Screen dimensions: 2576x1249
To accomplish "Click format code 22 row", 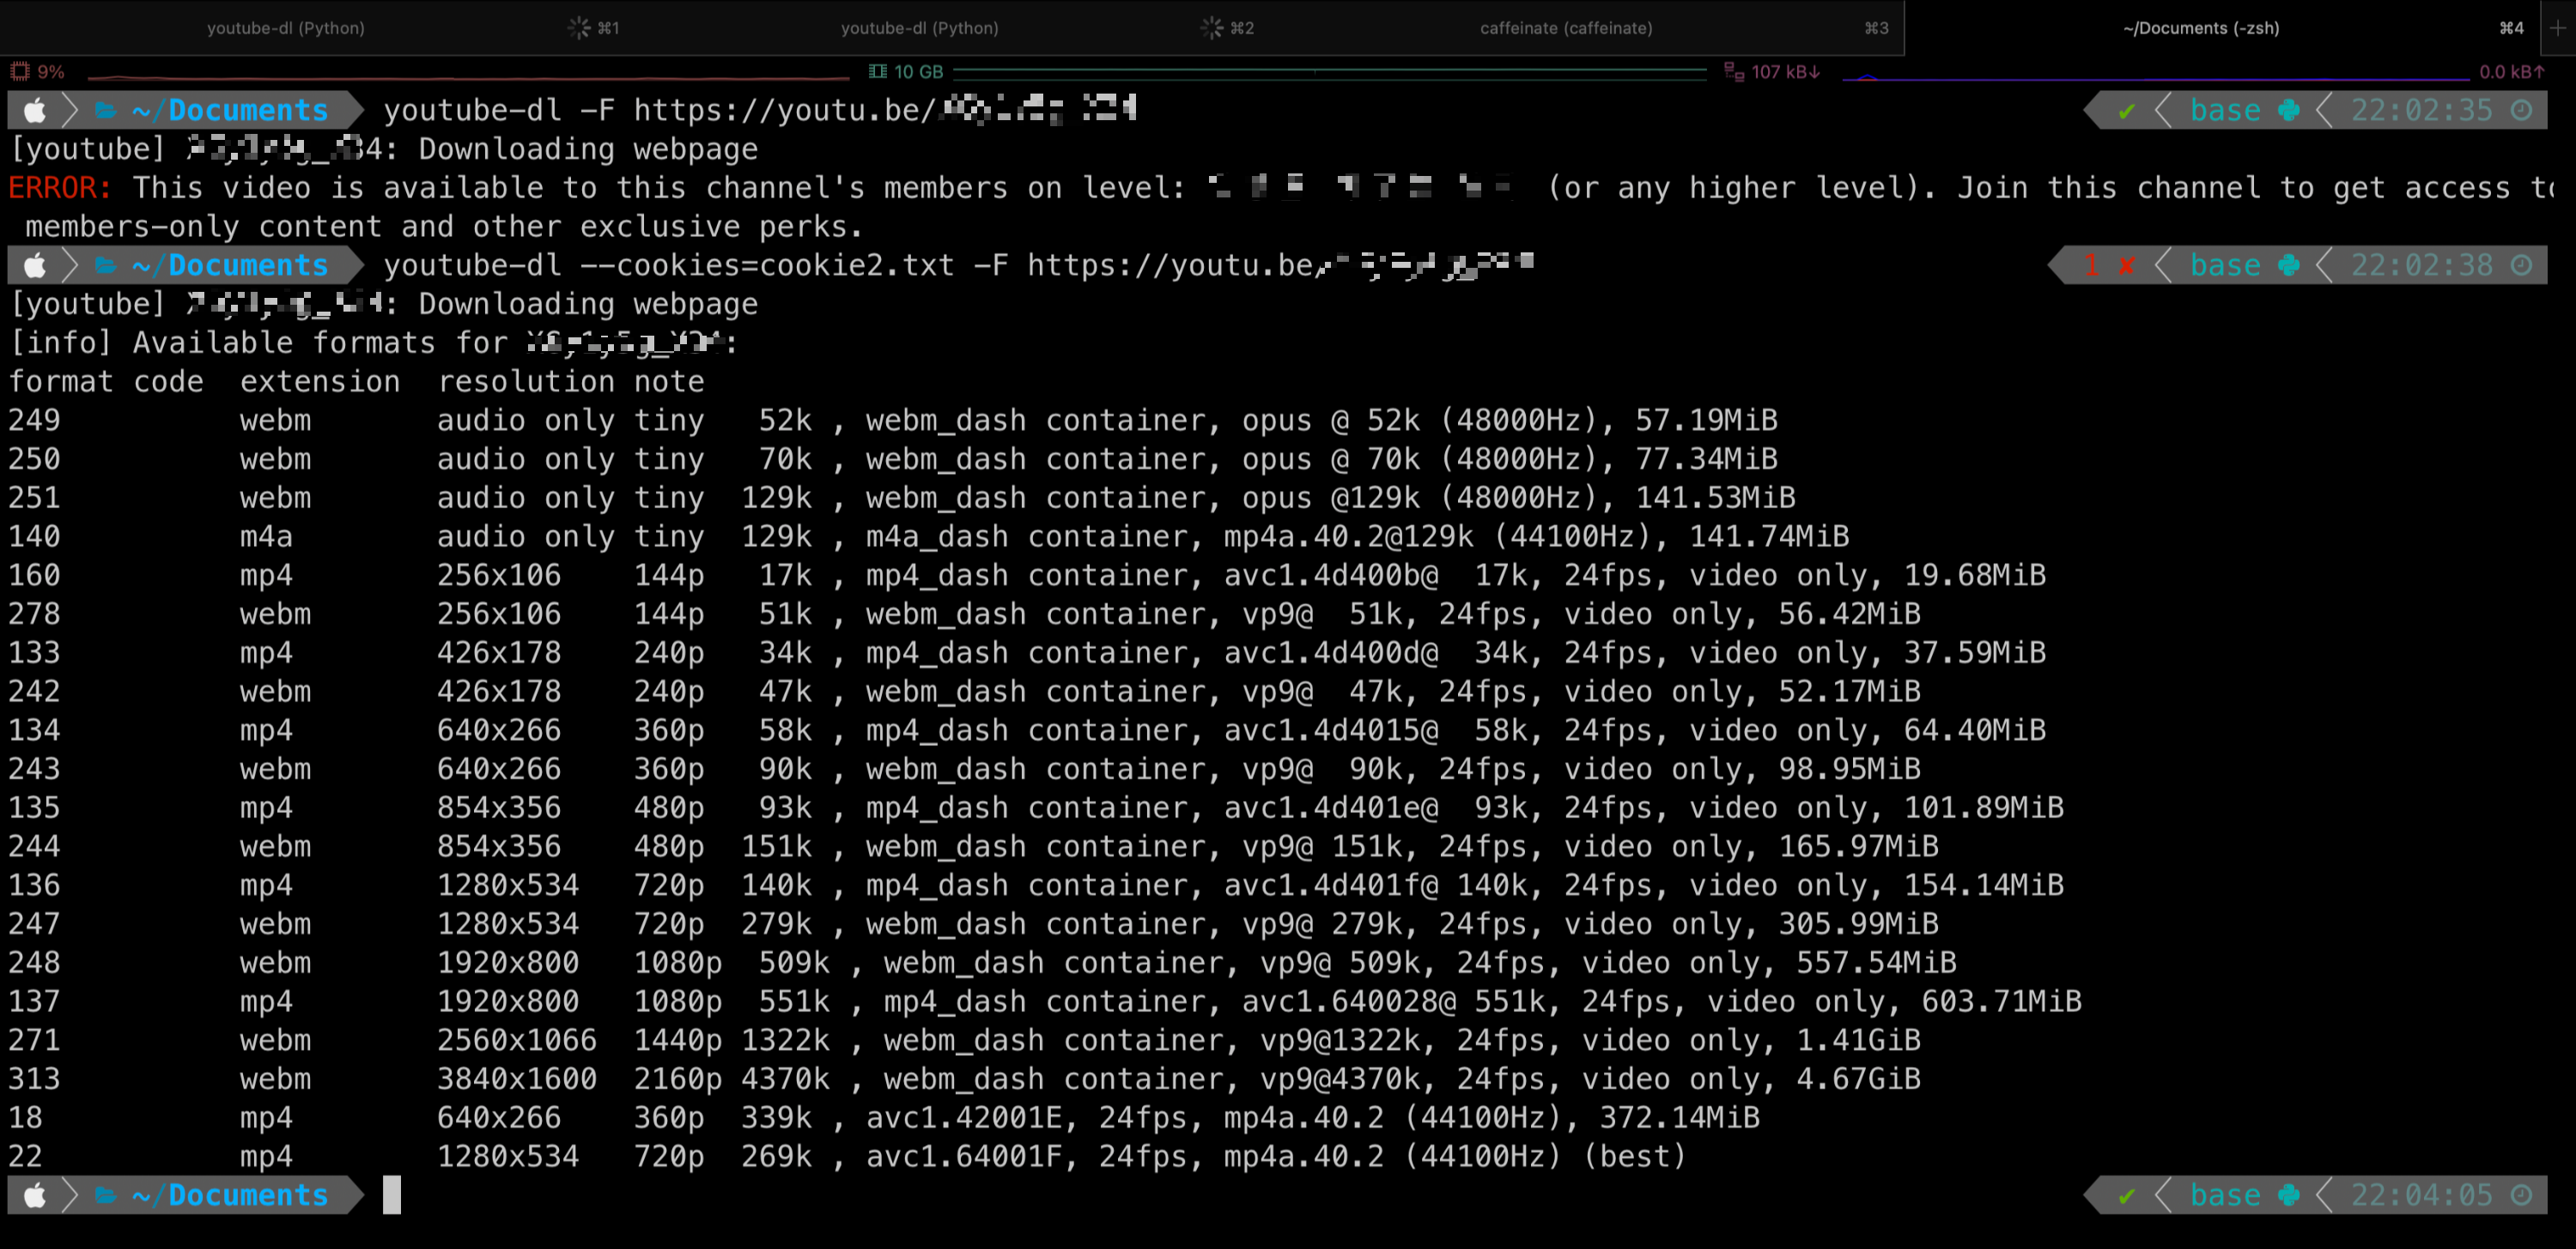I will point(848,1157).
